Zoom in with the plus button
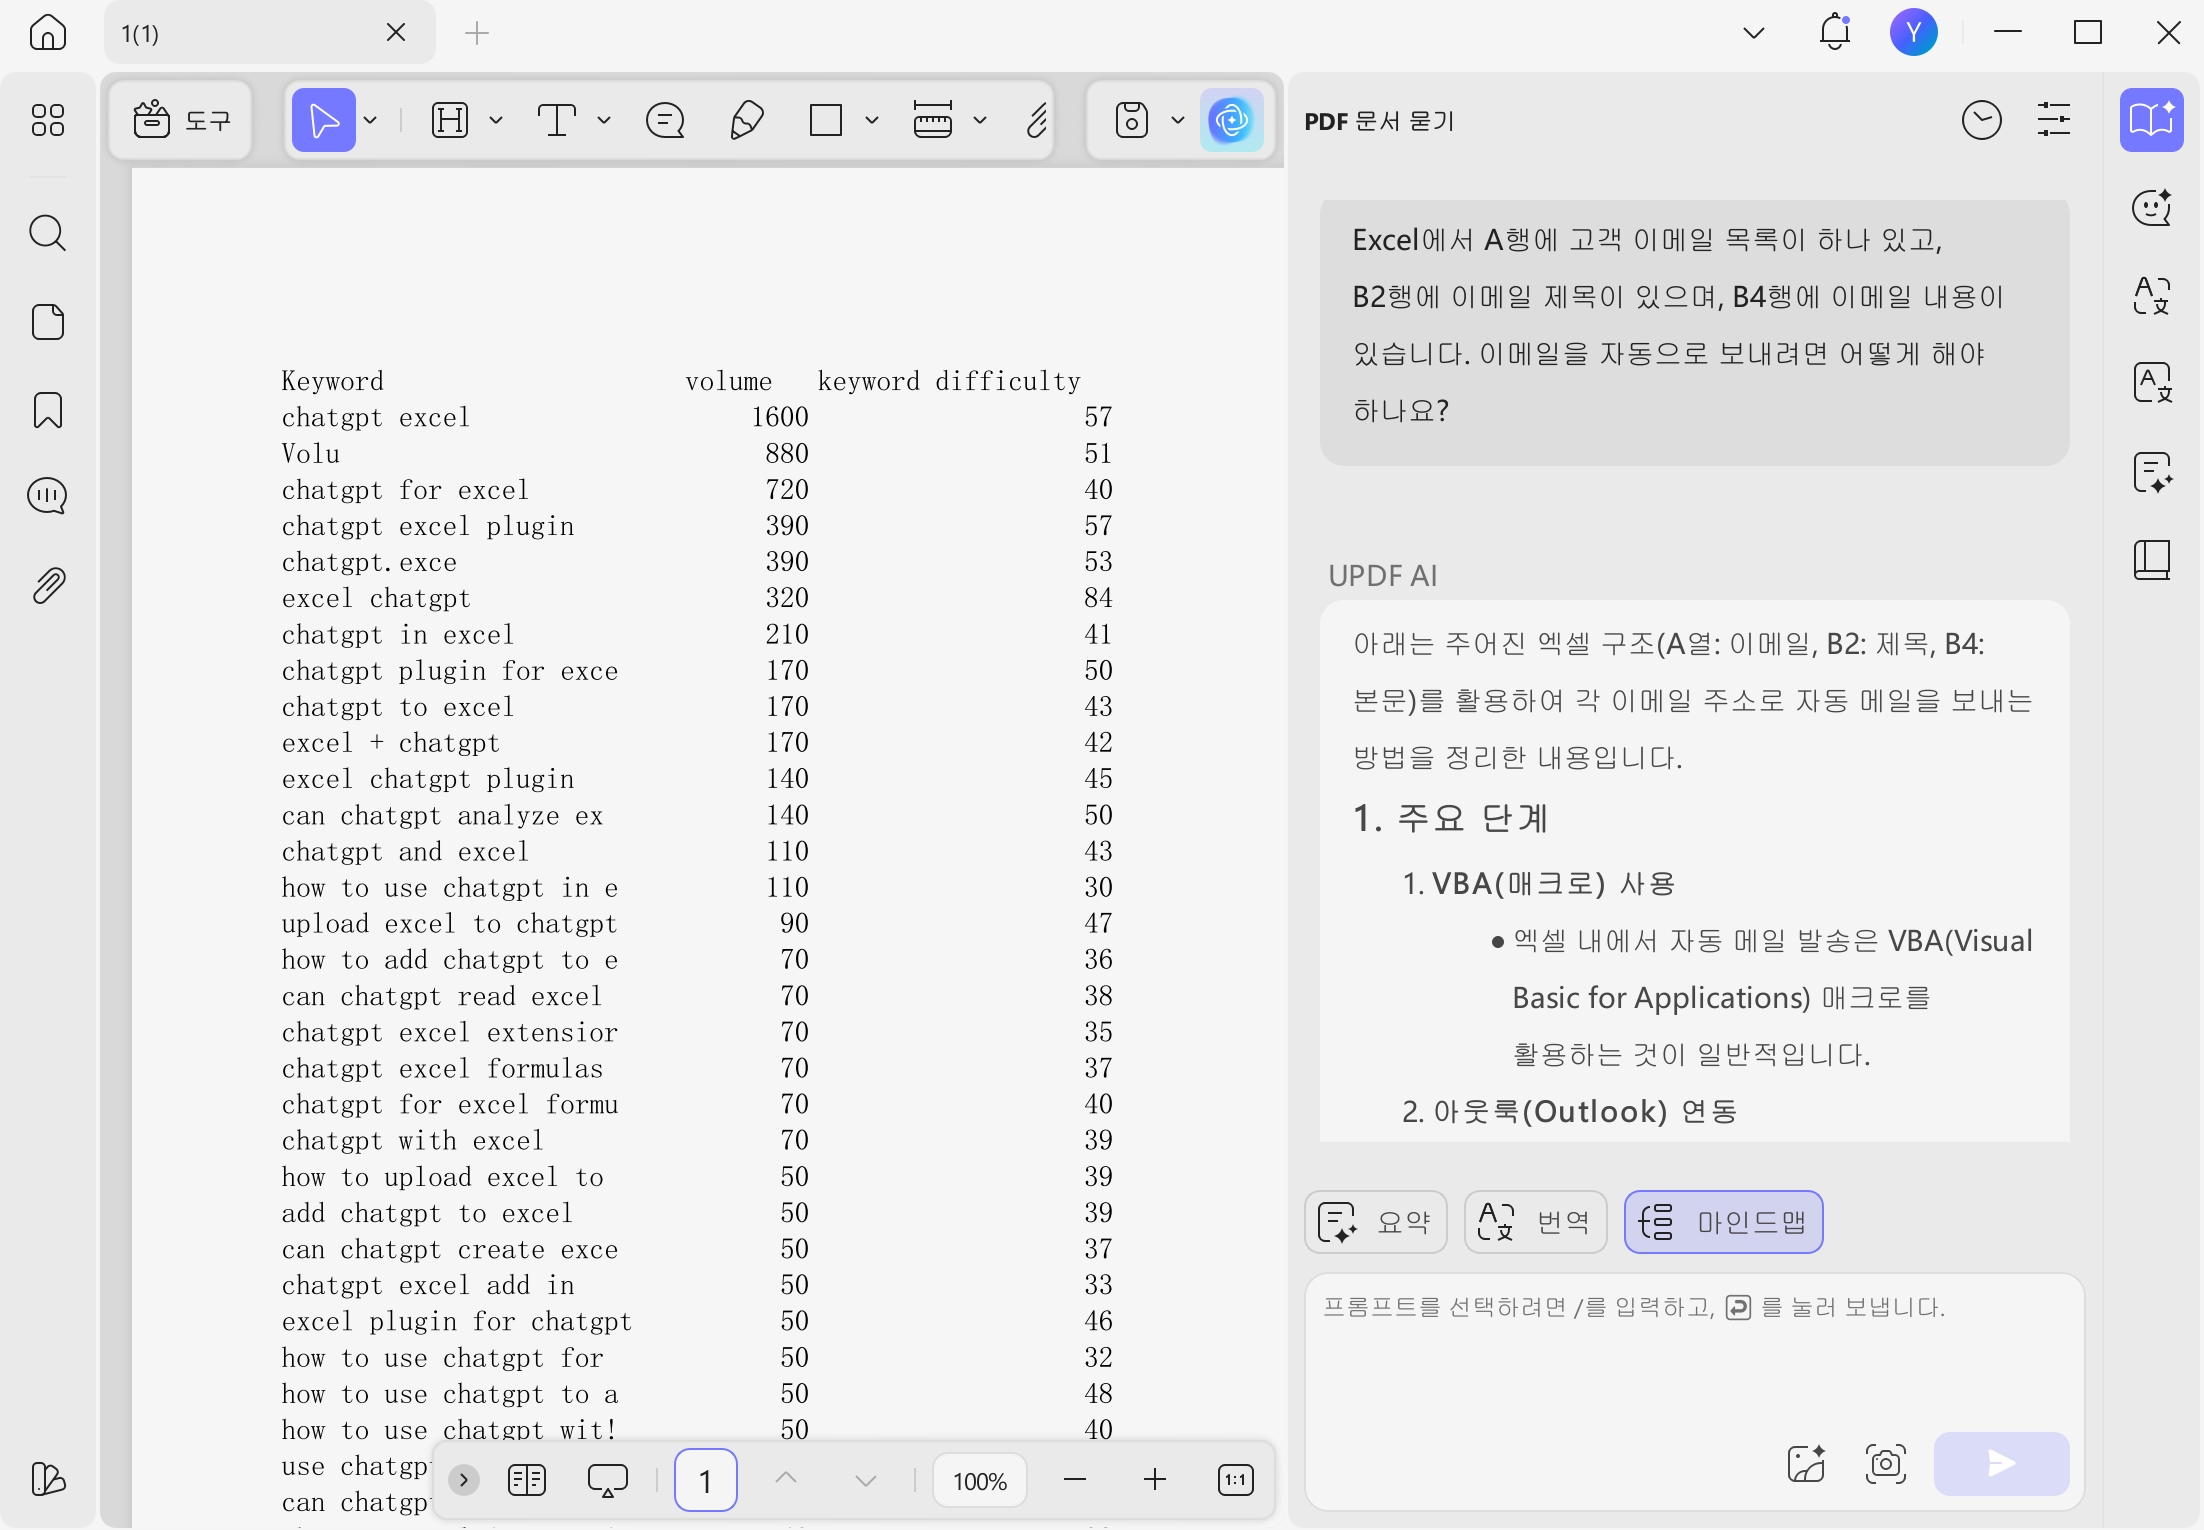 click(x=1155, y=1480)
